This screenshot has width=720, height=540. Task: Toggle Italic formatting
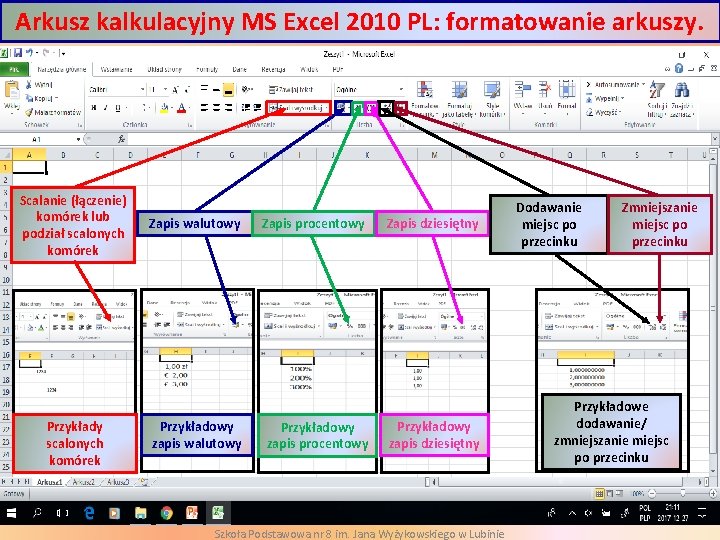106,108
